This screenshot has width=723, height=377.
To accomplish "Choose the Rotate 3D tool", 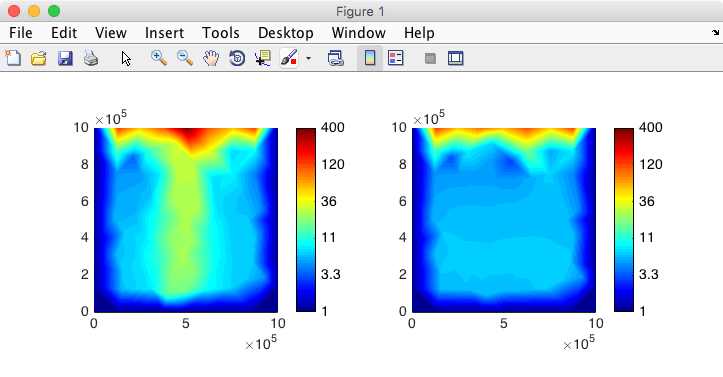I will tap(237, 59).
